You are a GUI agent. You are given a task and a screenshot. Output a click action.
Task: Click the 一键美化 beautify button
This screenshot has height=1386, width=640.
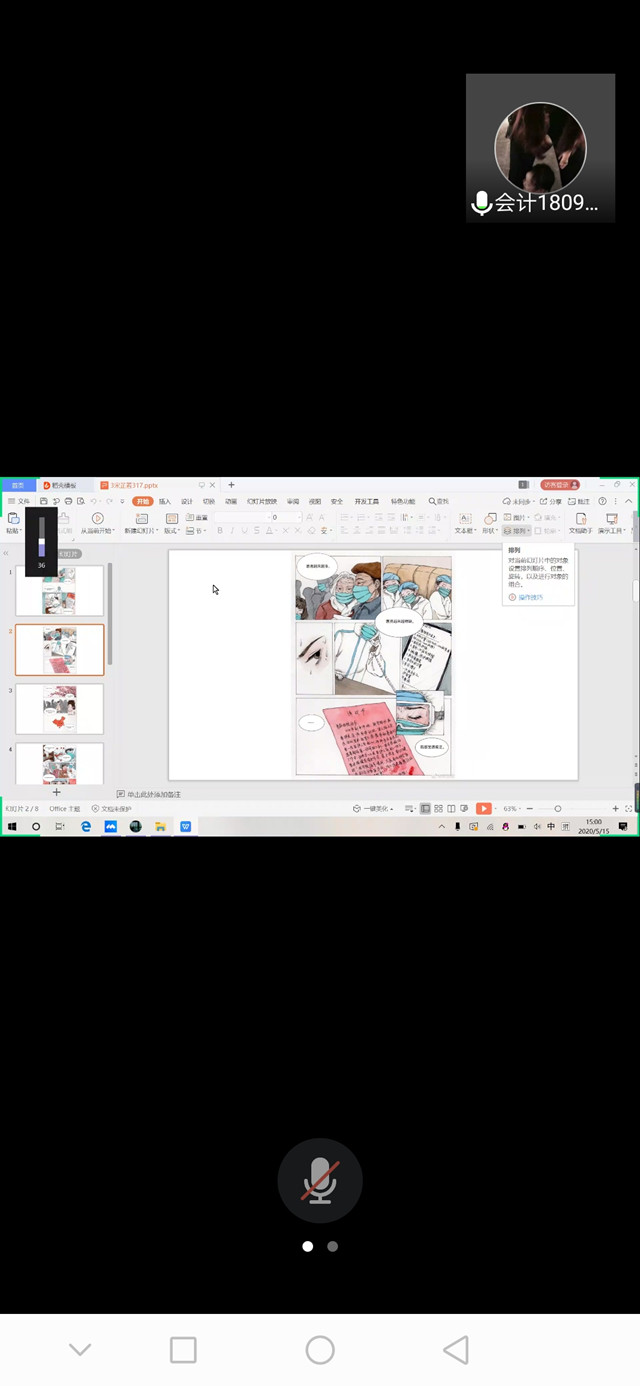[372, 808]
